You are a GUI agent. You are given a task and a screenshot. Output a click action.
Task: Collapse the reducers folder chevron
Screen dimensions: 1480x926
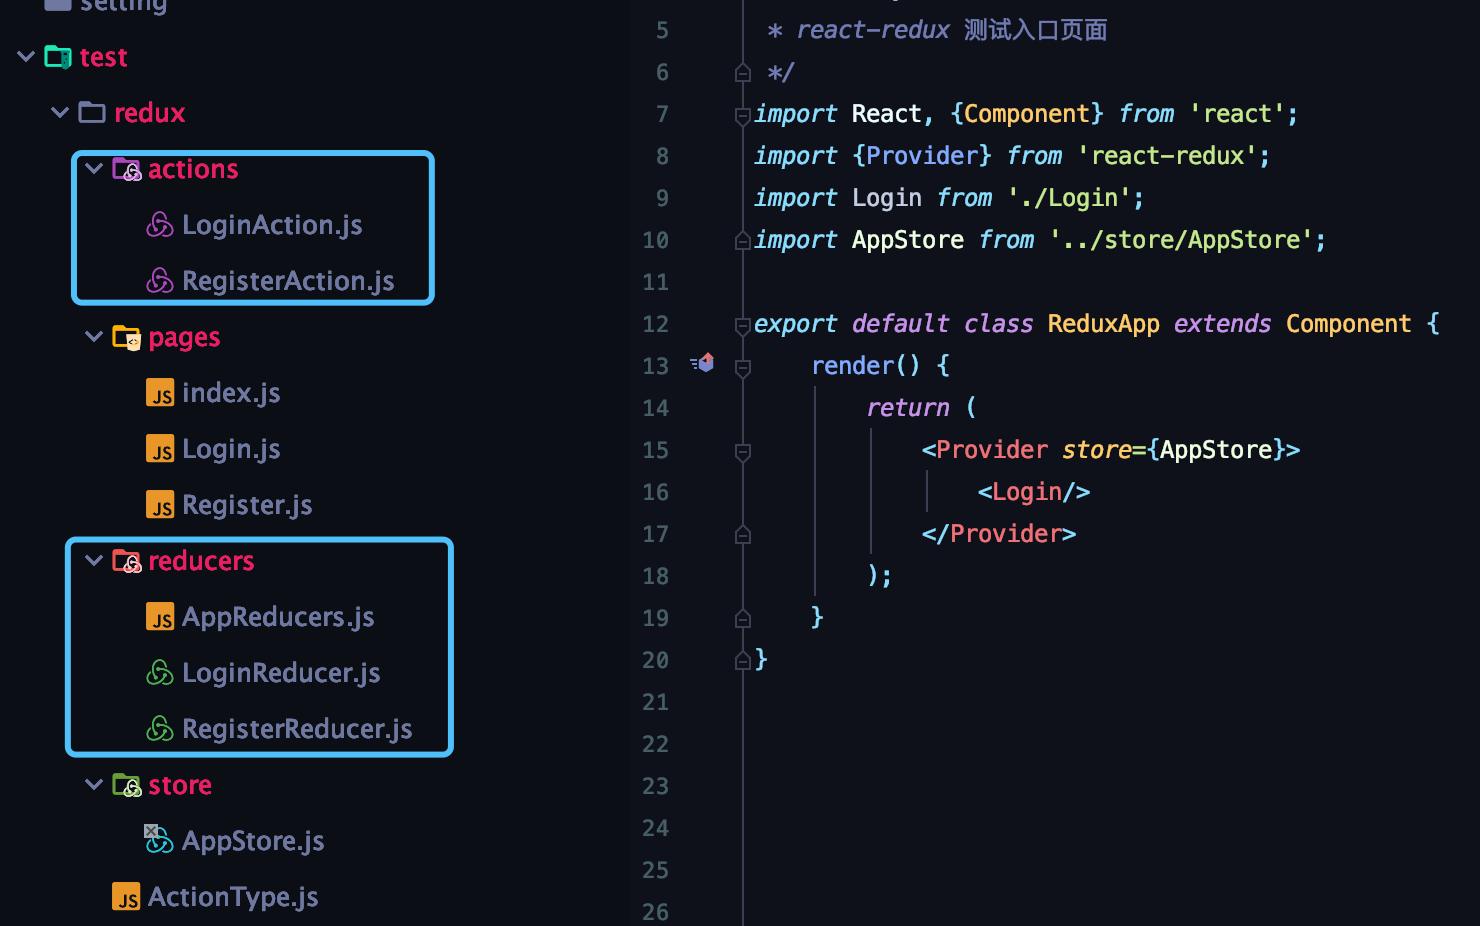[94, 561]
